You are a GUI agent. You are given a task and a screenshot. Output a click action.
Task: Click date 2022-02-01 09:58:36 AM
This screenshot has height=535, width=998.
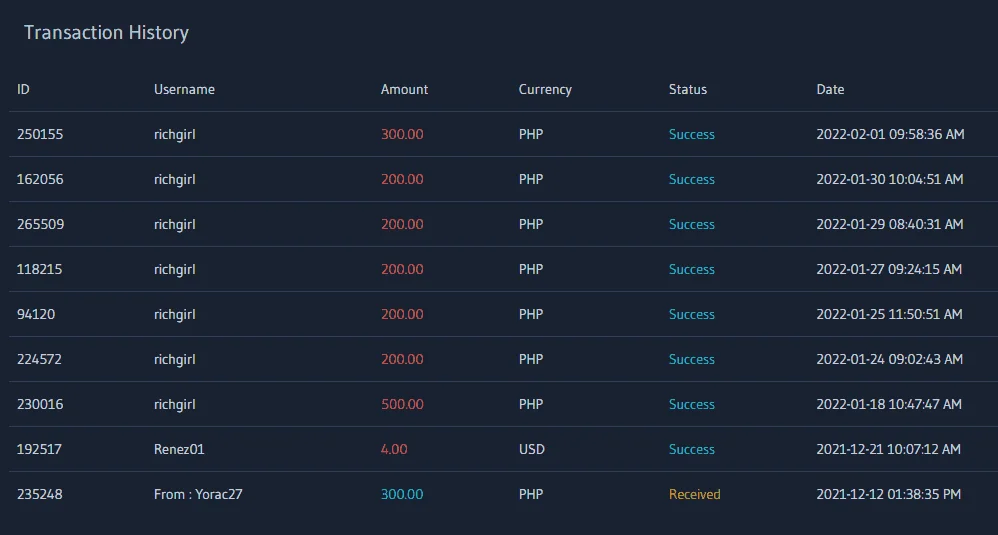pos(890,134)
